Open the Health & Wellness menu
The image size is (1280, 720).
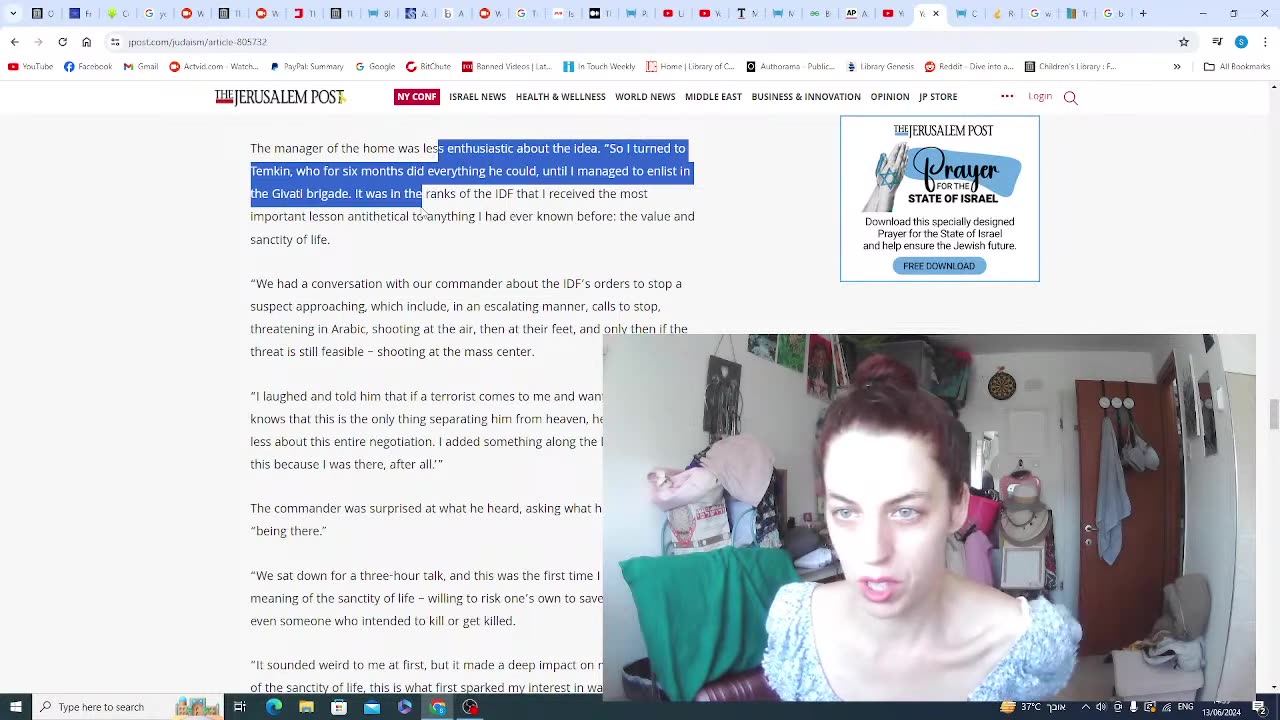(560, 97)
